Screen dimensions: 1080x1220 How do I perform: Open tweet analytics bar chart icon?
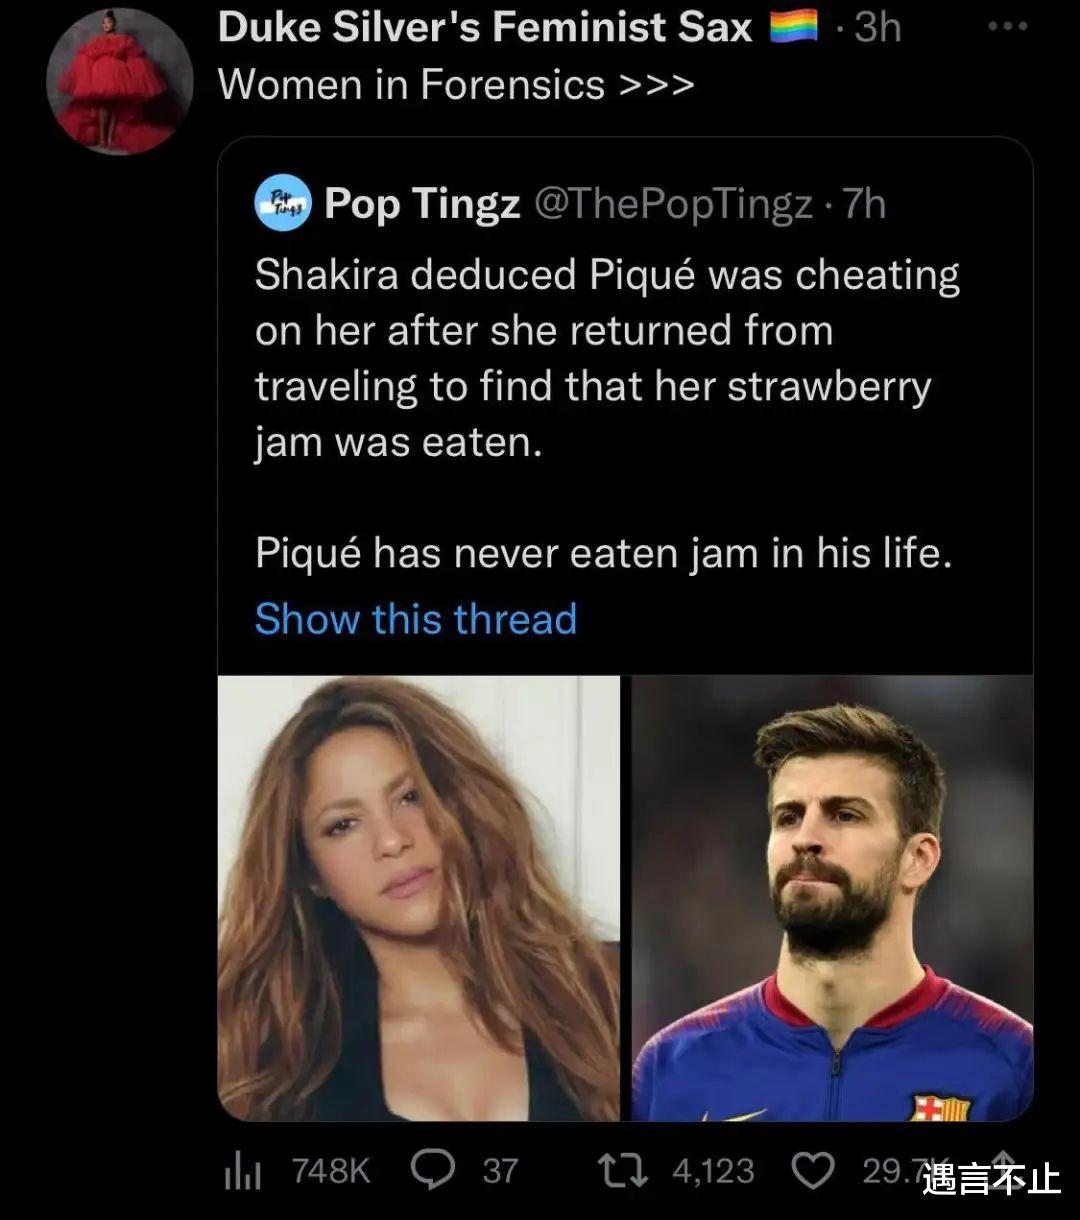point(241,1172)
